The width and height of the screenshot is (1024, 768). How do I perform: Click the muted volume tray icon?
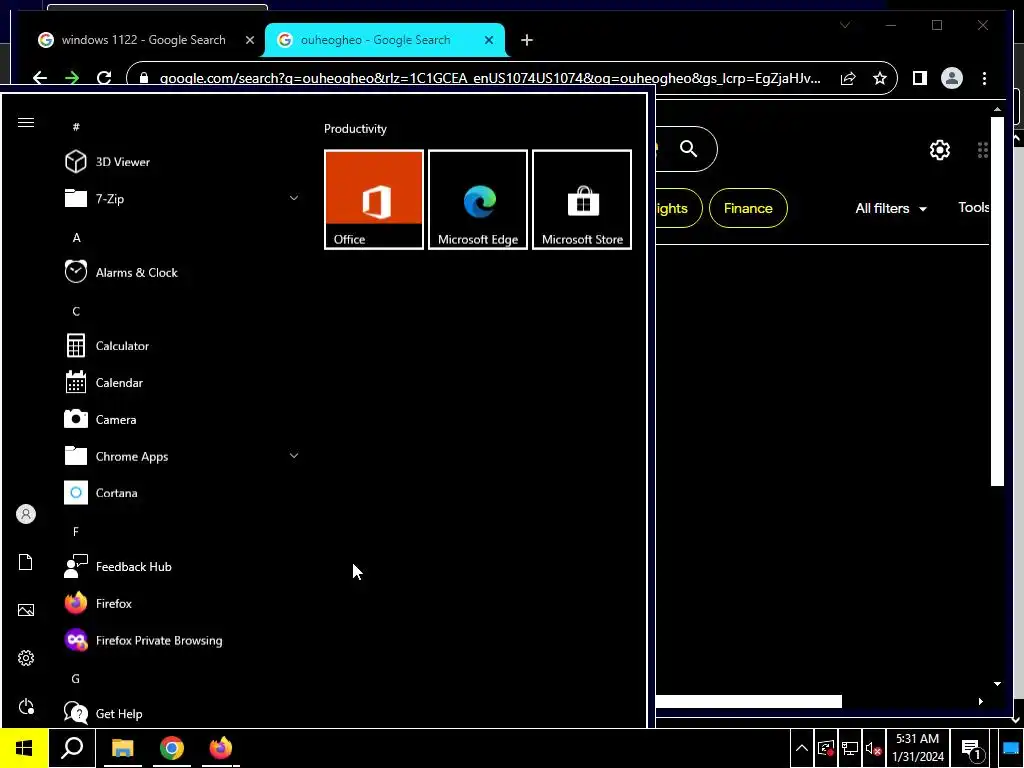[874, 749]
